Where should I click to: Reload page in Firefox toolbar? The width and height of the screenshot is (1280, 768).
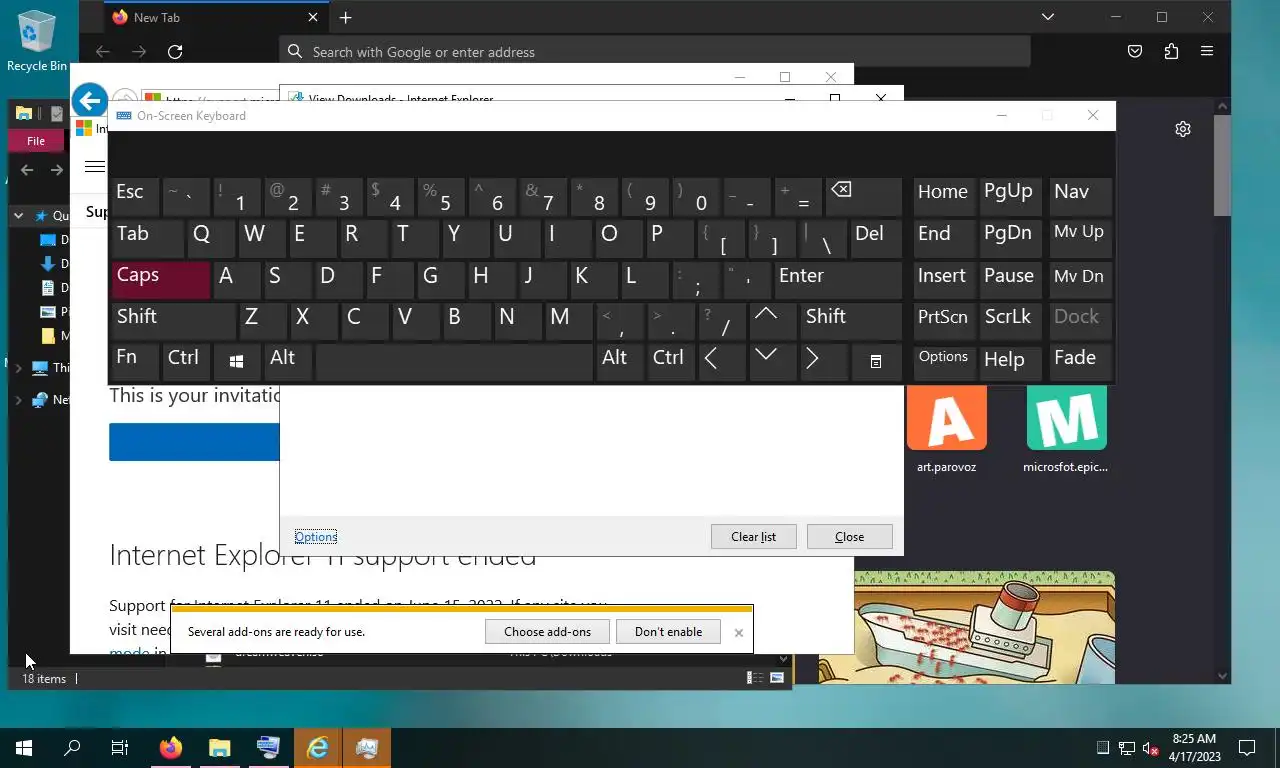pos(175,52)
